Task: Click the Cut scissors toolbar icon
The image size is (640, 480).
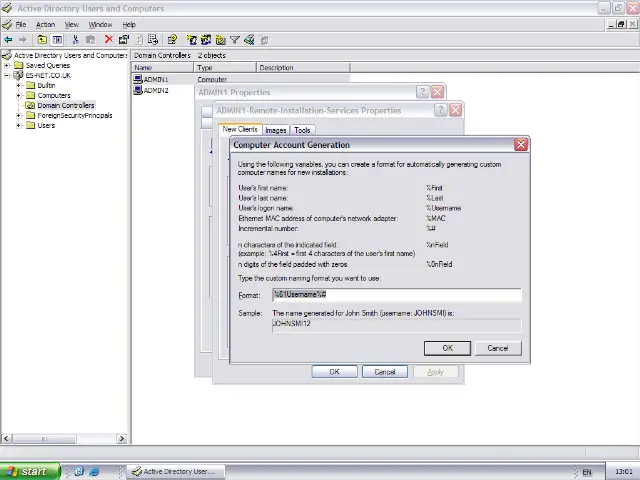Action: [75, 40]
